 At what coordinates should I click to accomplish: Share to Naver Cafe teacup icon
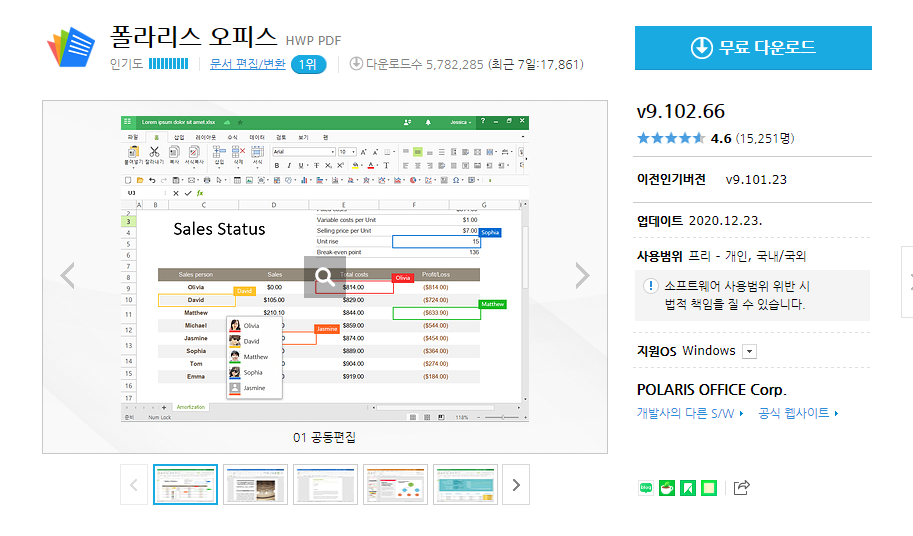click(667, 488)
